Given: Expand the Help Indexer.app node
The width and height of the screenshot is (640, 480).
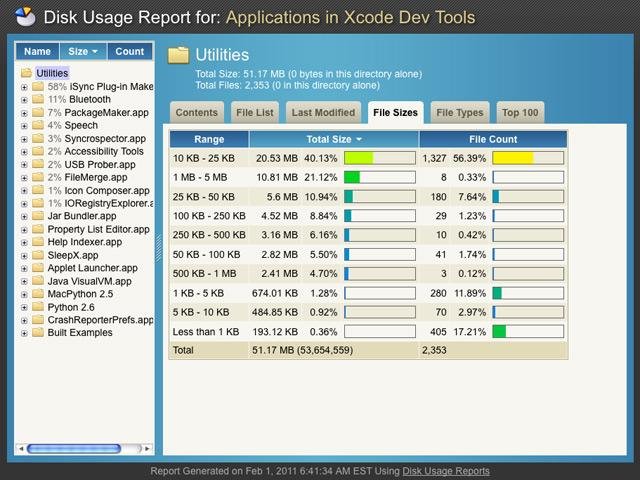Looking at the screenshot, I should [x=24, y=242].
